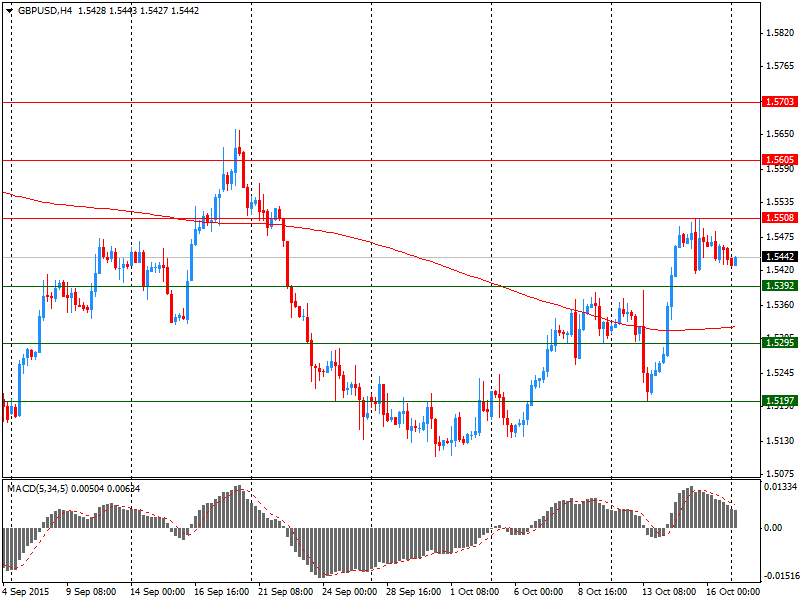Click the 6 Oct 00:00 time label
The image size is (800, 600).
tap(539, 592)
